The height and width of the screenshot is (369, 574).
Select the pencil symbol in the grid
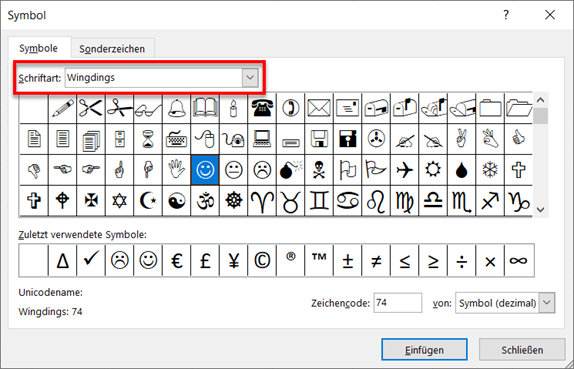63,108
